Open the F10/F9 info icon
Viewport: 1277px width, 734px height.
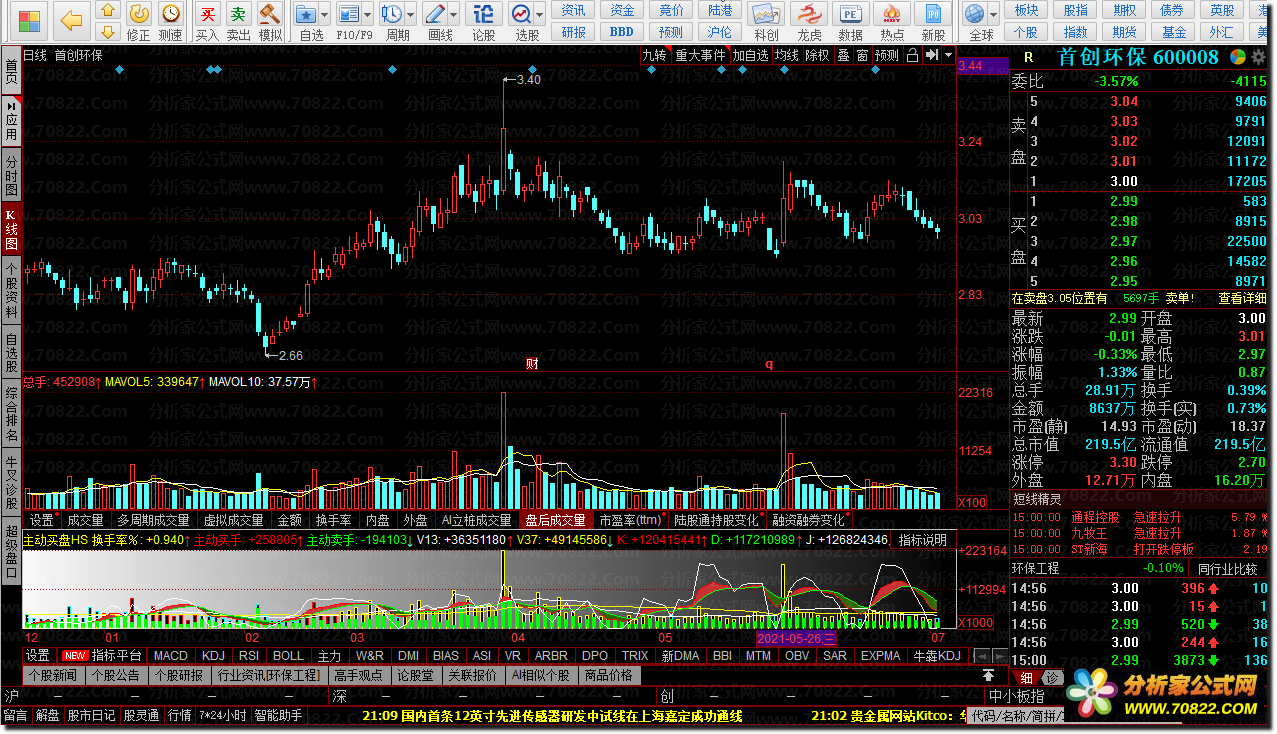coord(349,14)
